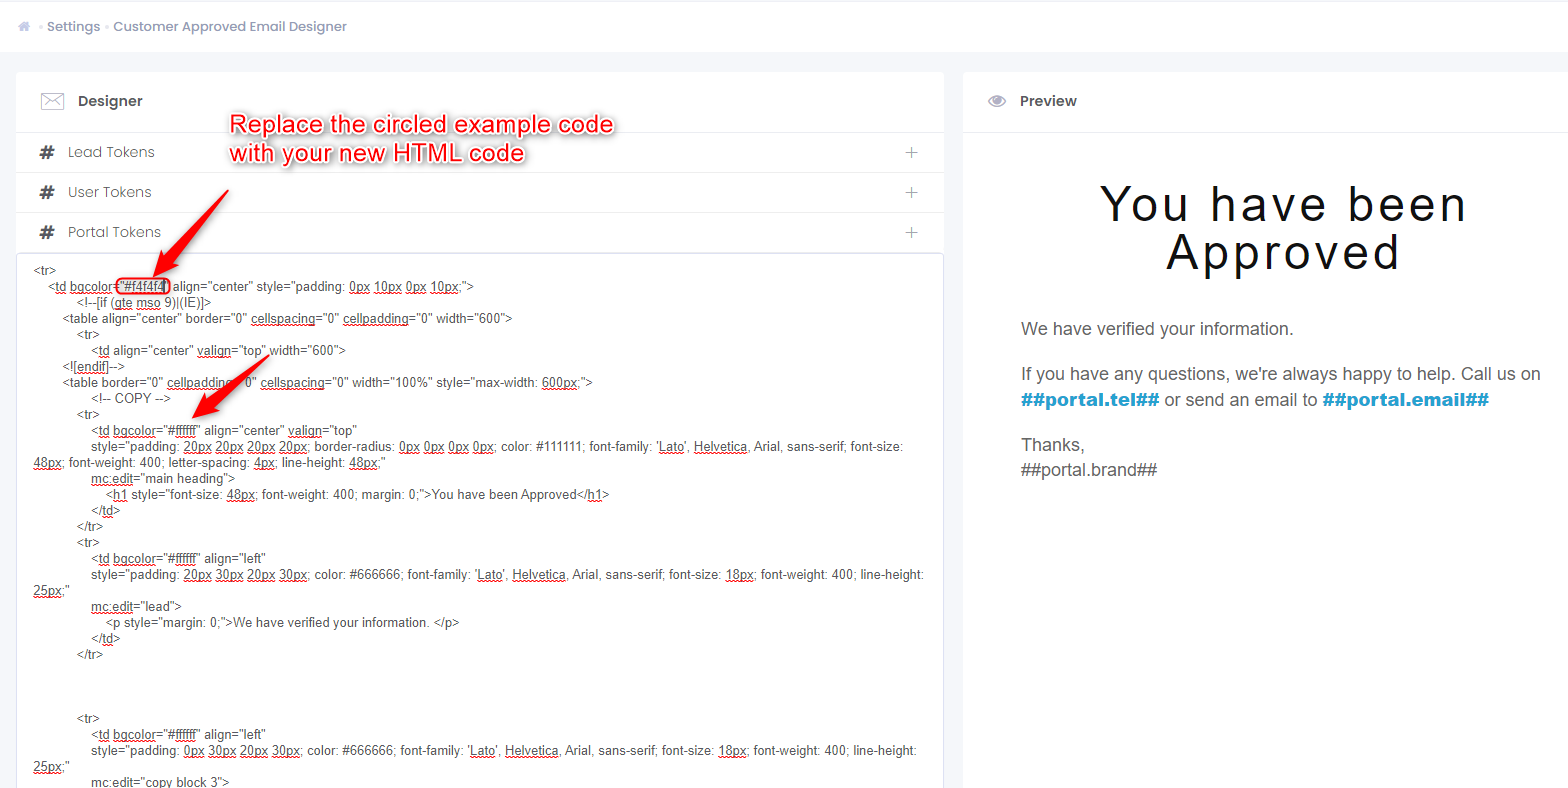Click the '<!-- COPY -->' comment line

131,398
